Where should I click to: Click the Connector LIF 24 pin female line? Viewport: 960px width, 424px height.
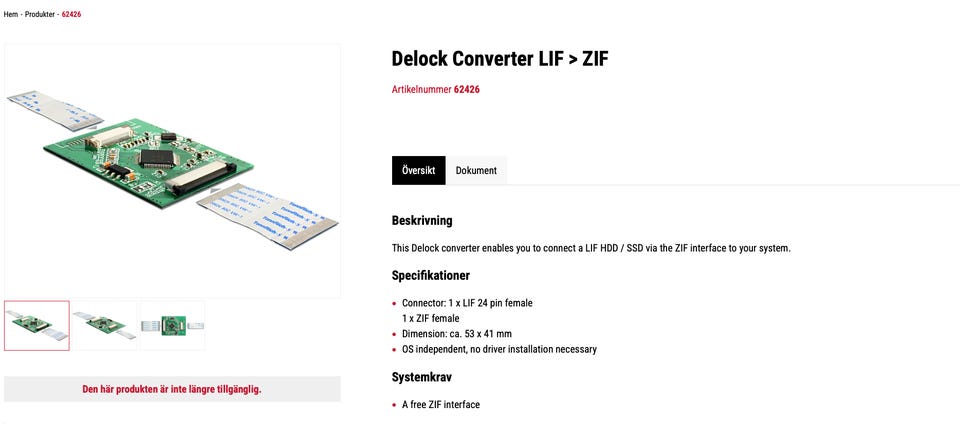pyautogui.click(x=467, y=303)
